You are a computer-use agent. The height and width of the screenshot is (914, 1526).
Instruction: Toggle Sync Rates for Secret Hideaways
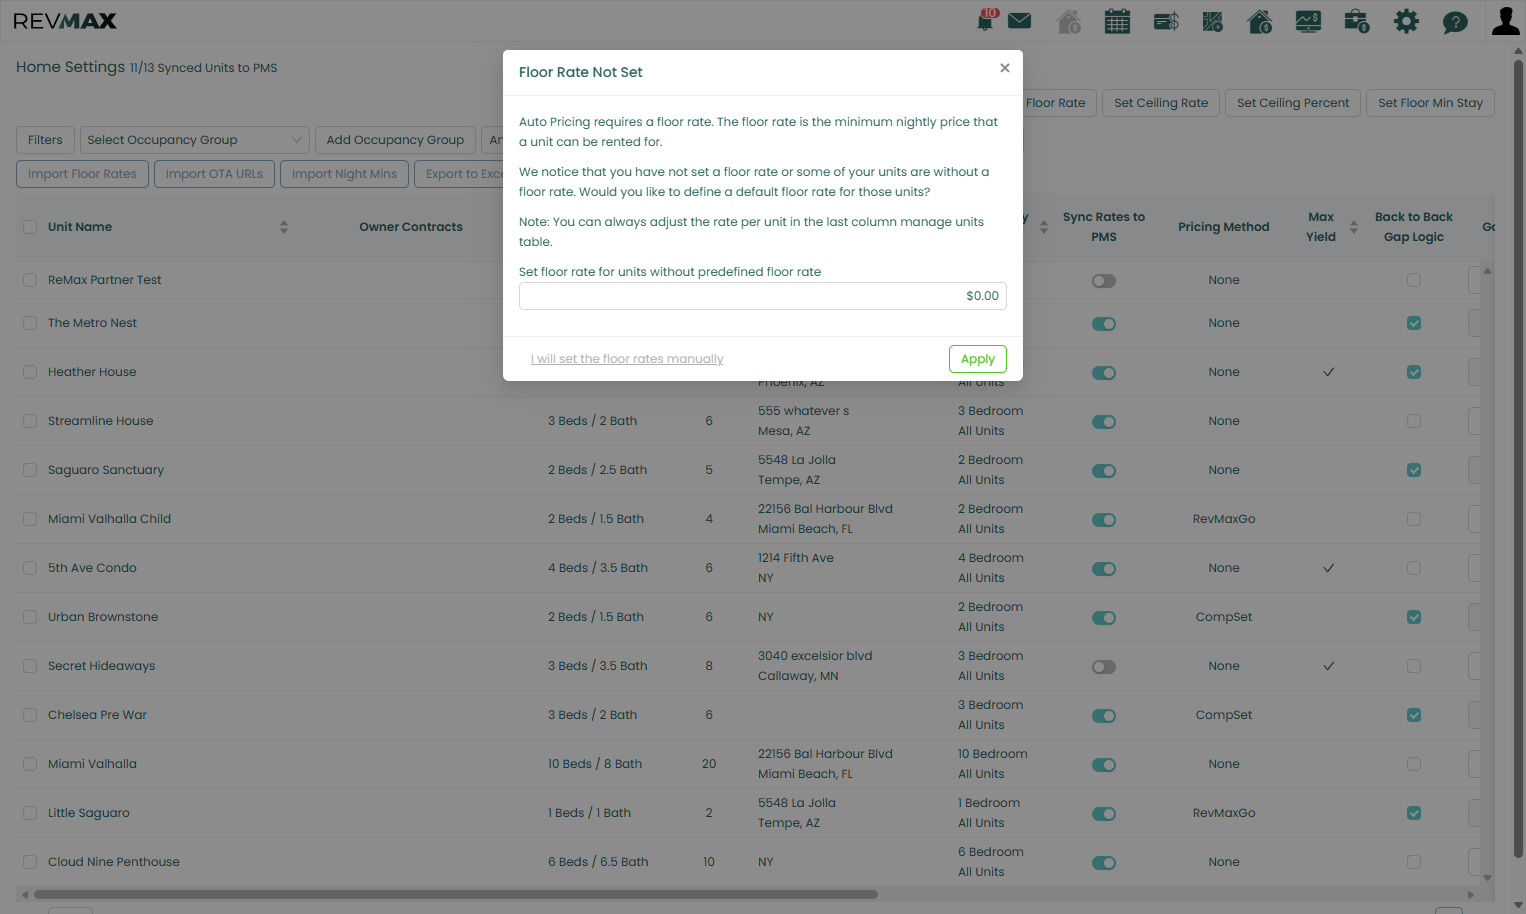(1104, 667)
